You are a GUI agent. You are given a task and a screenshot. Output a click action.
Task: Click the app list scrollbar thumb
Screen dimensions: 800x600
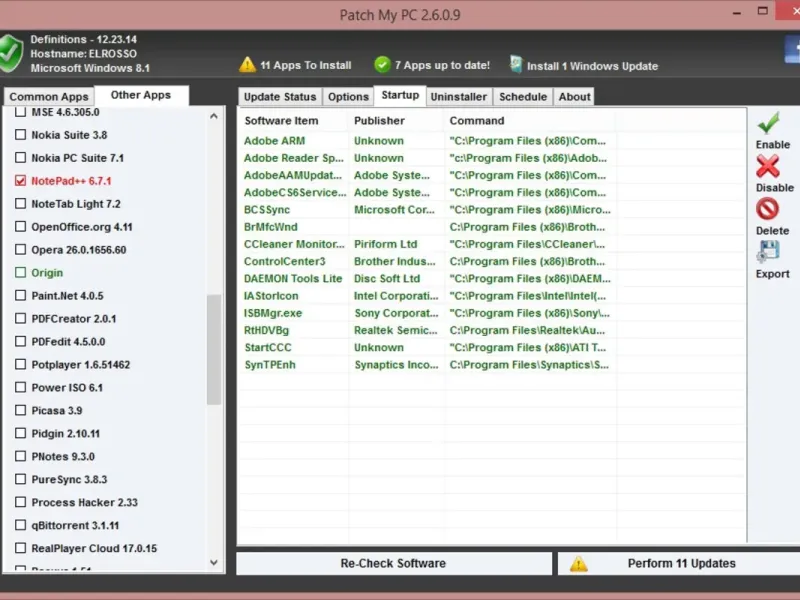coord(214,349)
